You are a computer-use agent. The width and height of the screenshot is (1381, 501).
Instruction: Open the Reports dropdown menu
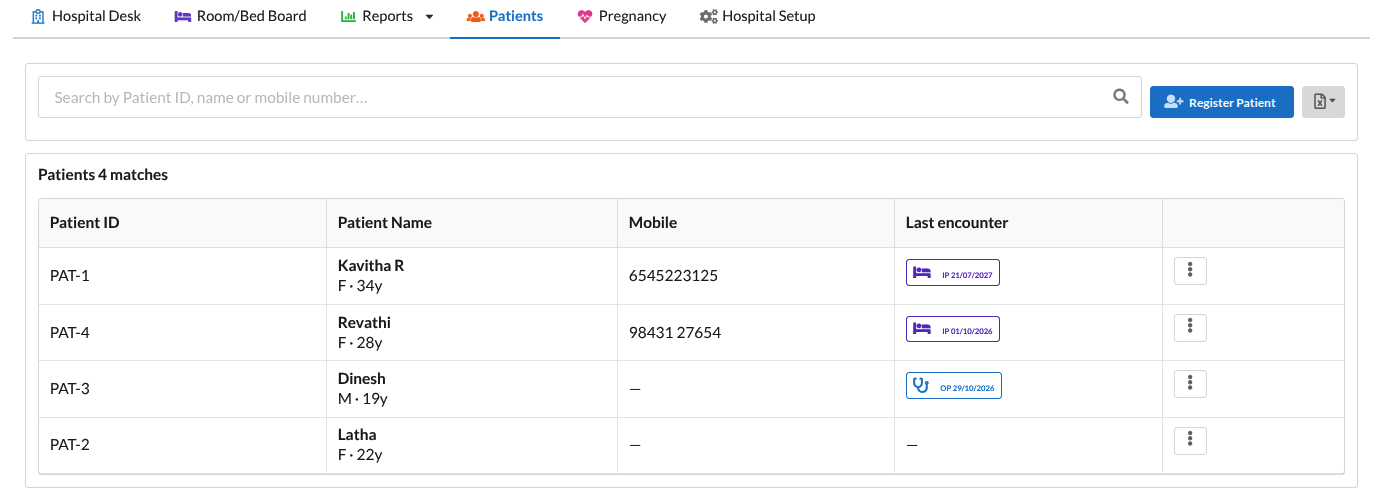(x=387, y=16)
